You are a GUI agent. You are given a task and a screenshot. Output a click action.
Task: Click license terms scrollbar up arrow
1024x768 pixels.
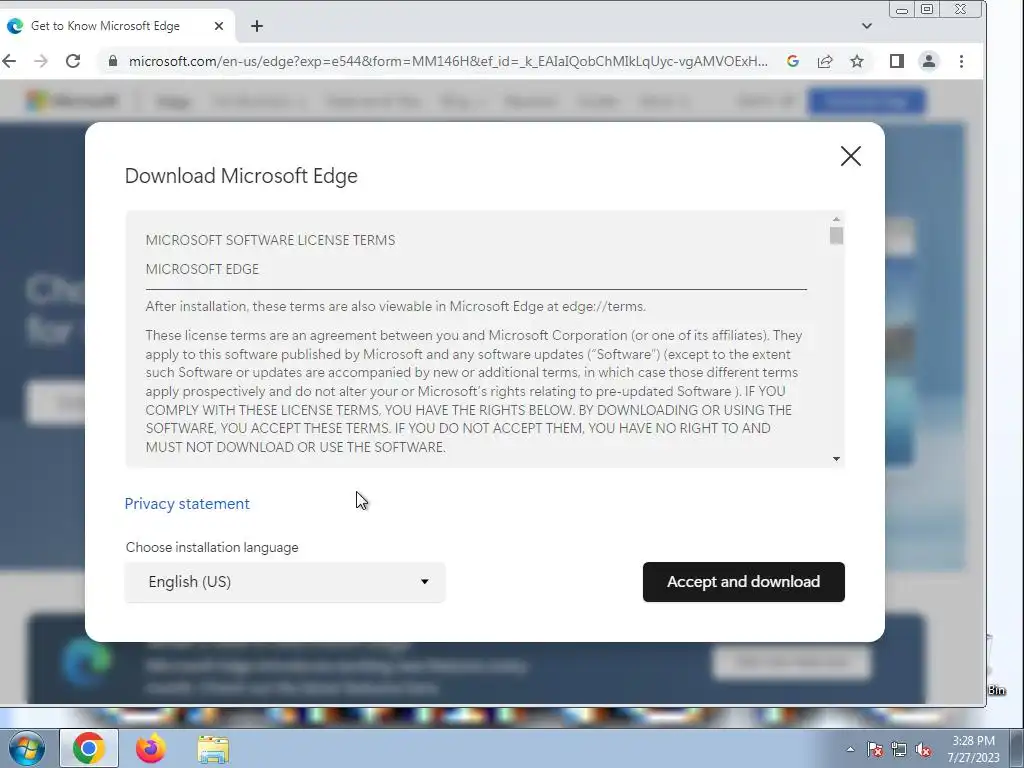click(x=836, y=219)
